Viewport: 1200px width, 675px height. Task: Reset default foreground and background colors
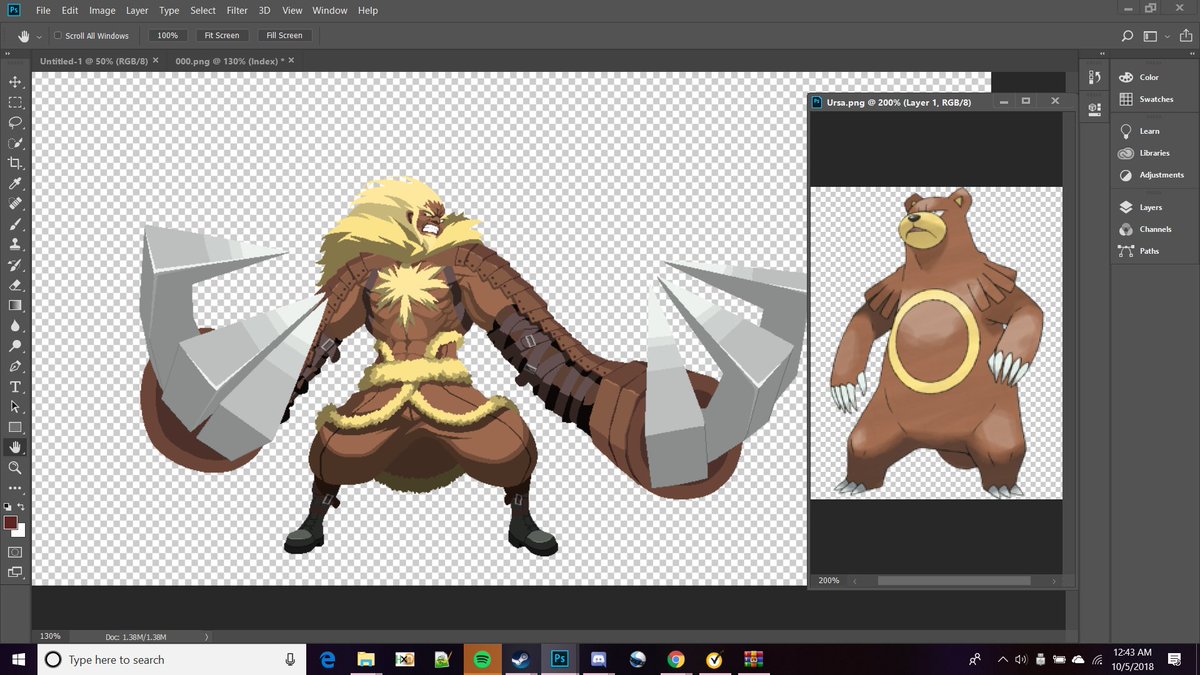point(8,507)
